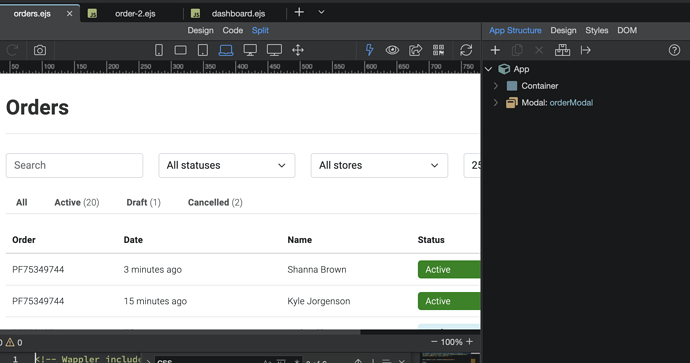Open the App Structure panel tab
Screen dimensions: 690x363
(515, 30)
